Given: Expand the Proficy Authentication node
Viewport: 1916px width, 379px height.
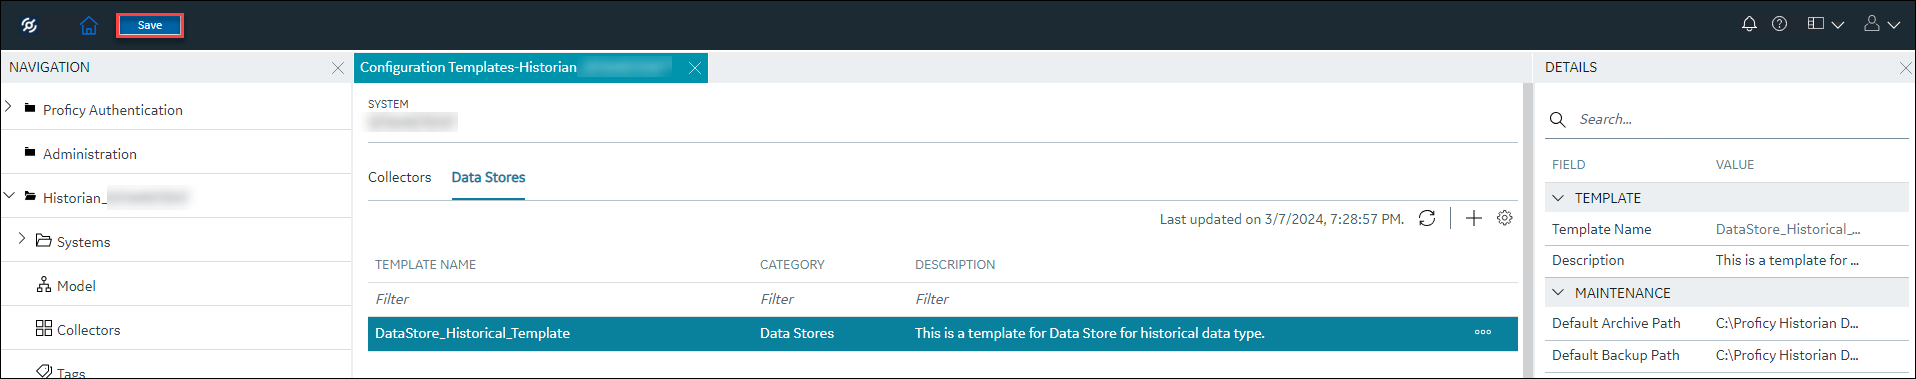Looking at the screenshot, I should [8, 106].
